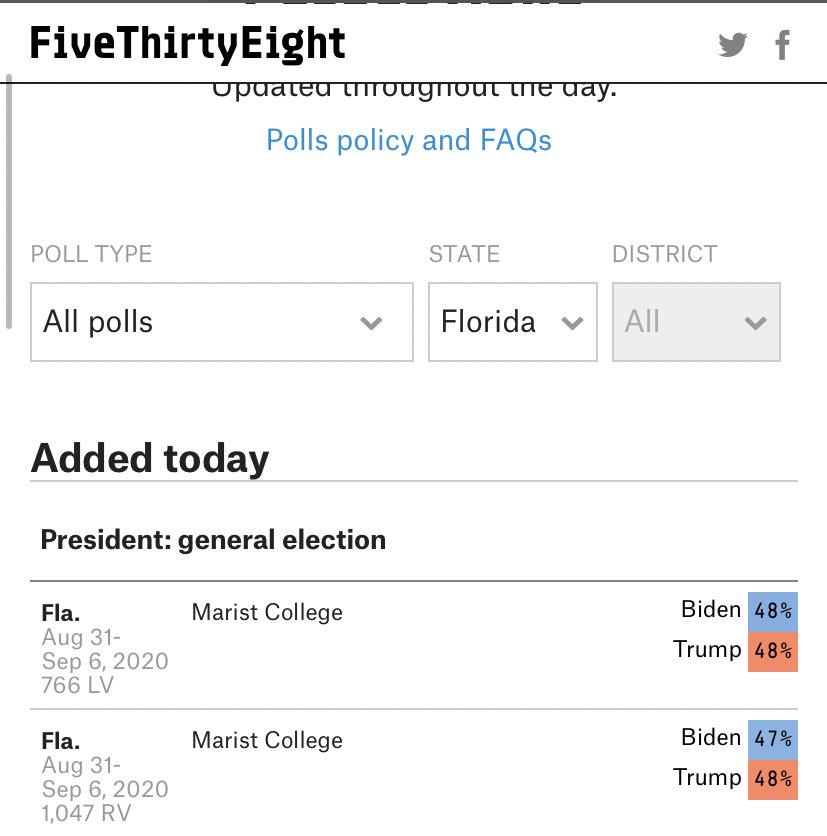Select the Marist College 1,047 RV poll

(266, 741)
